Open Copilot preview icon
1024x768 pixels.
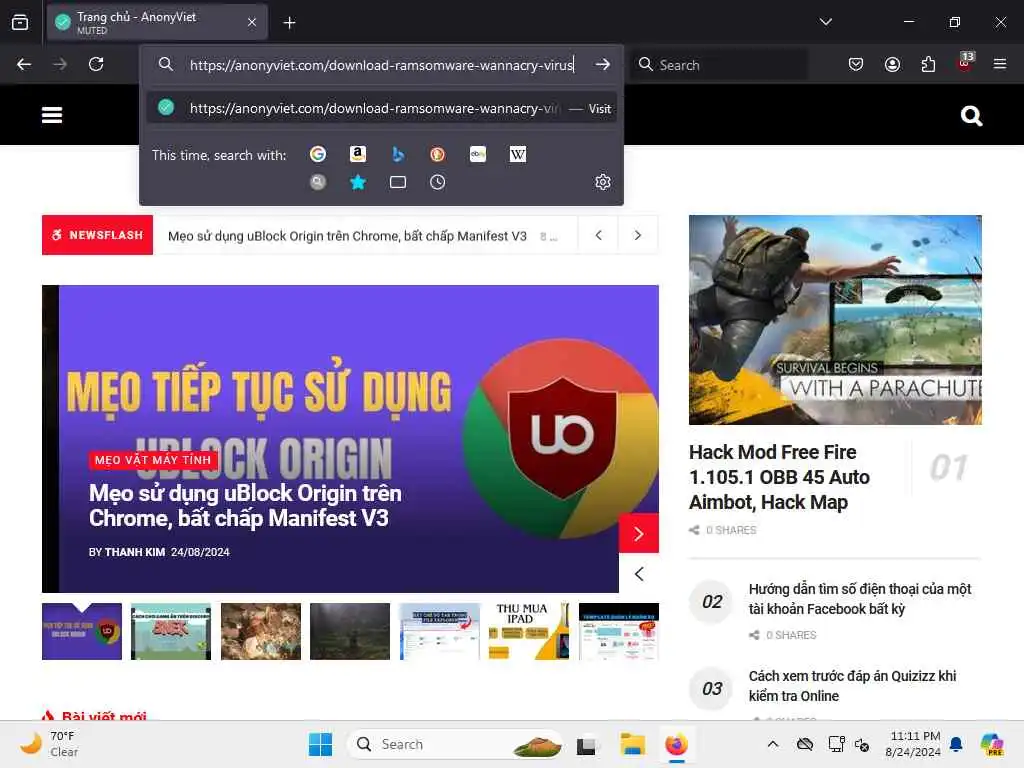click(992, 744)
